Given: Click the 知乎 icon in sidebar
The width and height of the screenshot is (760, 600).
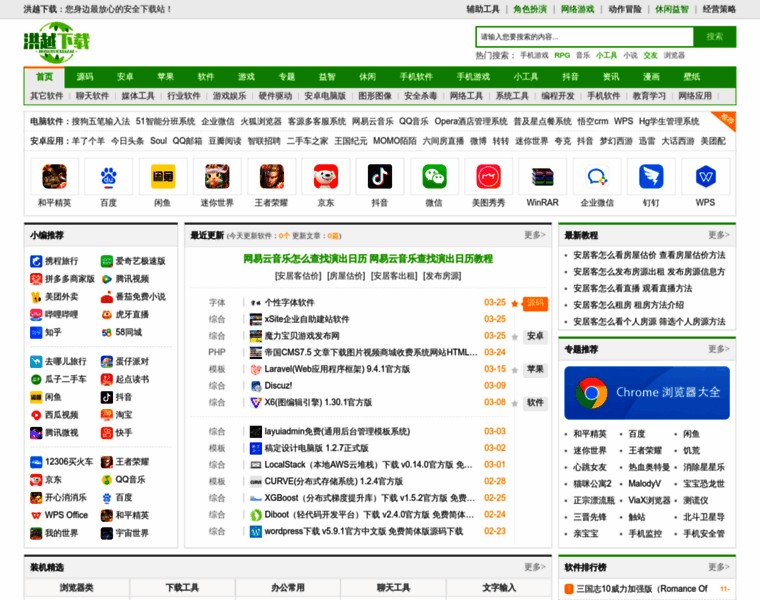Looking at the screenshot, I should click(36, 332).
